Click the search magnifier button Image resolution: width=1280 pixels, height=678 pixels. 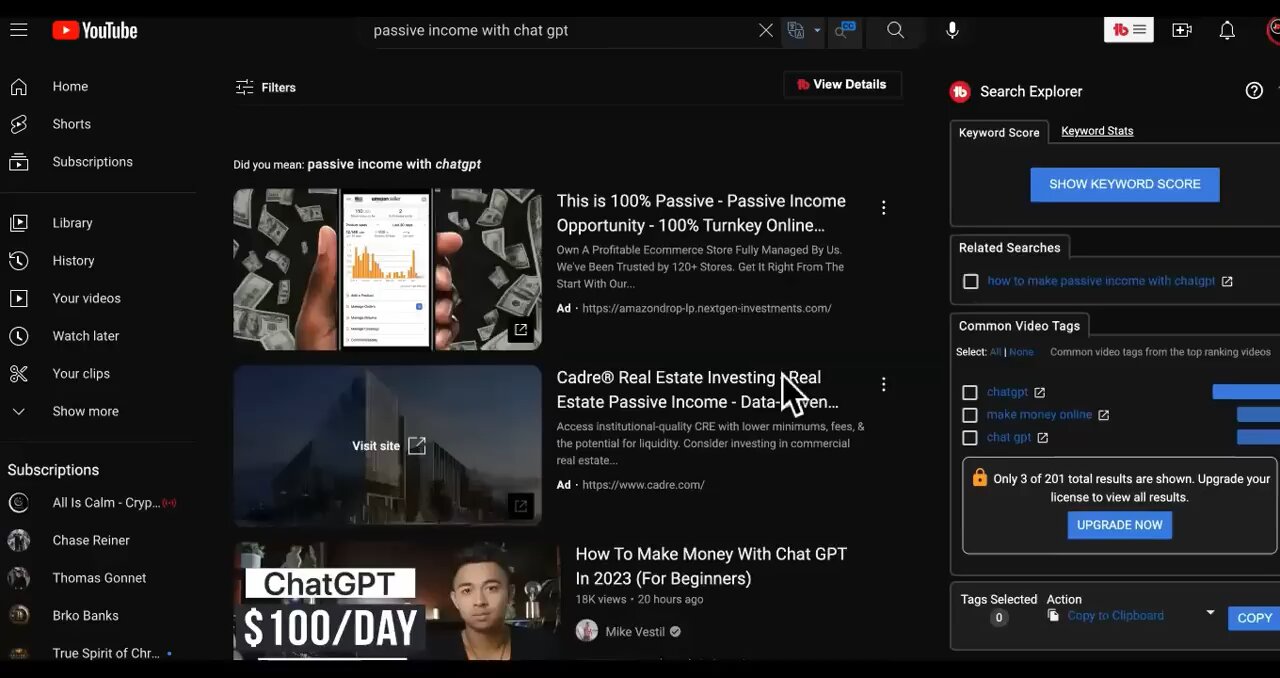(895, 30)
